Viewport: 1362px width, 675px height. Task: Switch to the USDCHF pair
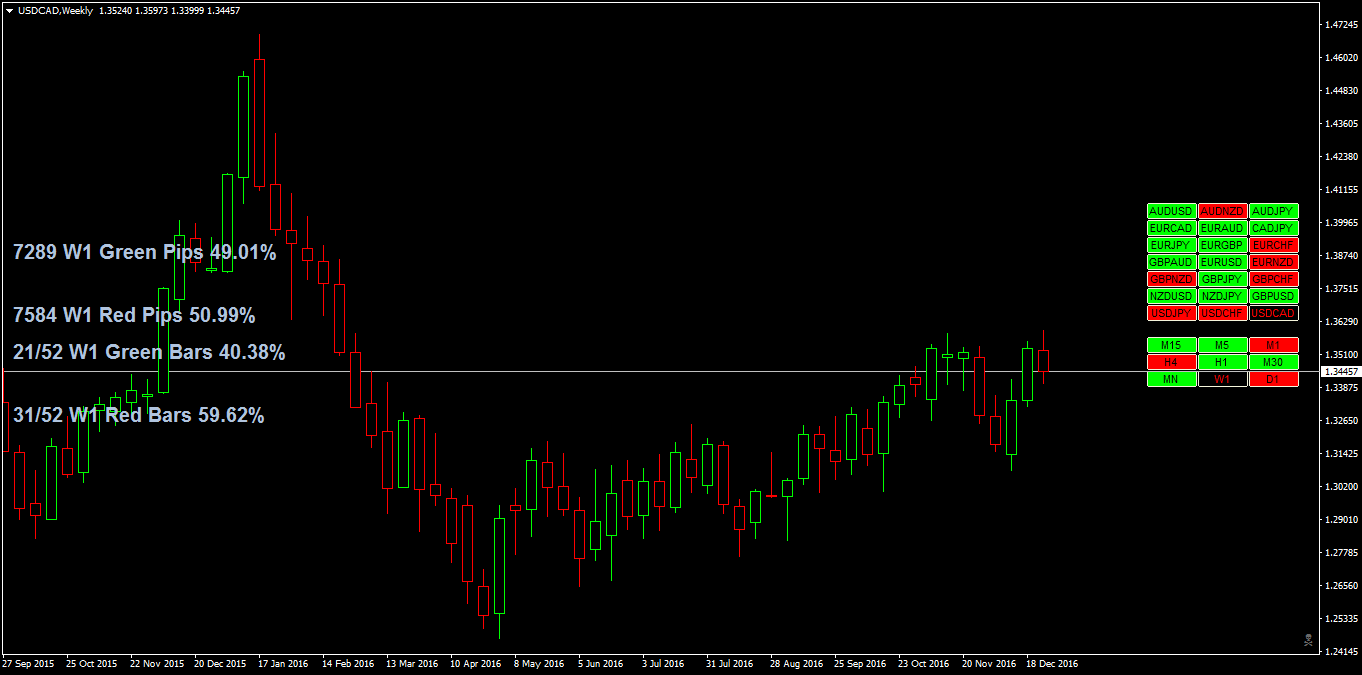pyautogui.click(x=1222, y=313)
